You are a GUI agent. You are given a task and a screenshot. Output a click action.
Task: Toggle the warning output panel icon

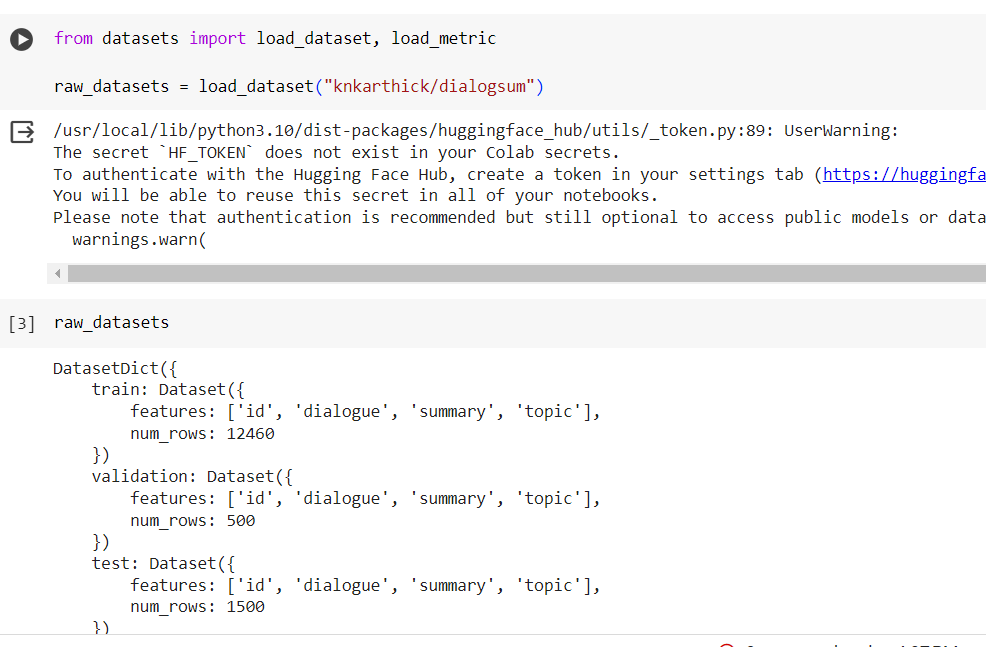tap(21, 132)
